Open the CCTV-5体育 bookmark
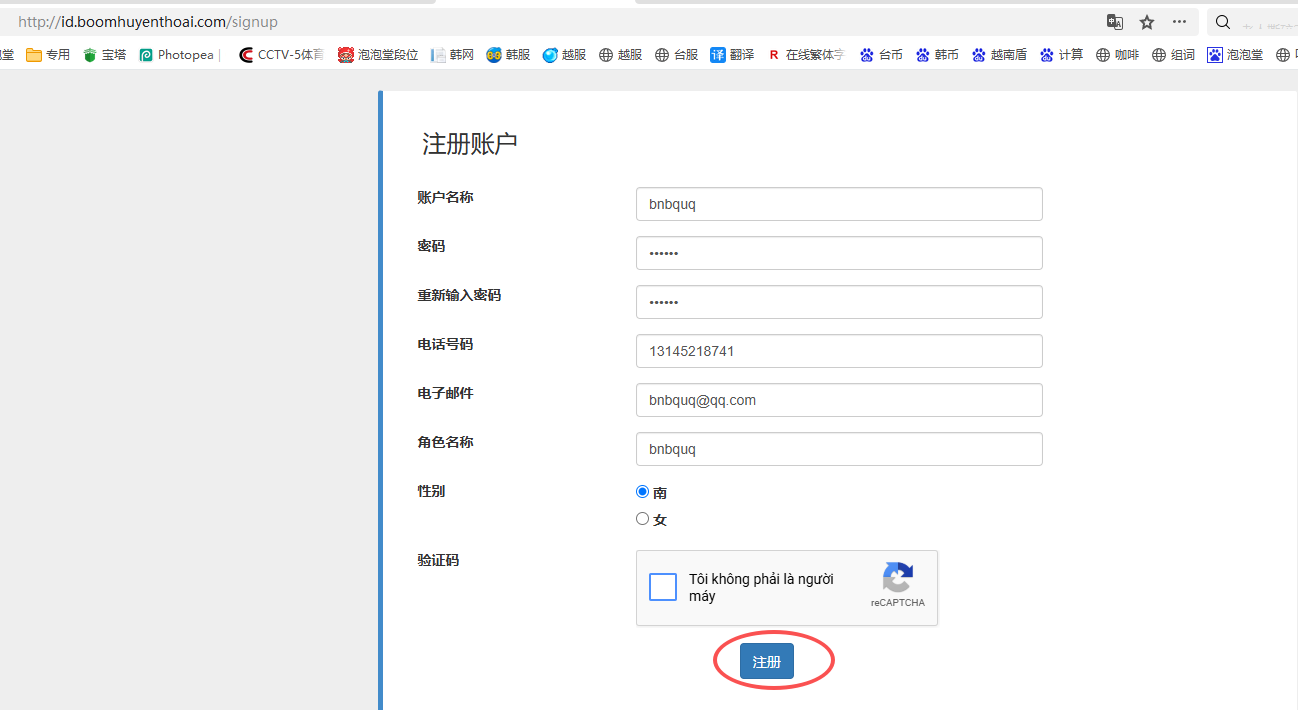The width and height of the screenshot is (1298, 710). click(x=281, y=55)
